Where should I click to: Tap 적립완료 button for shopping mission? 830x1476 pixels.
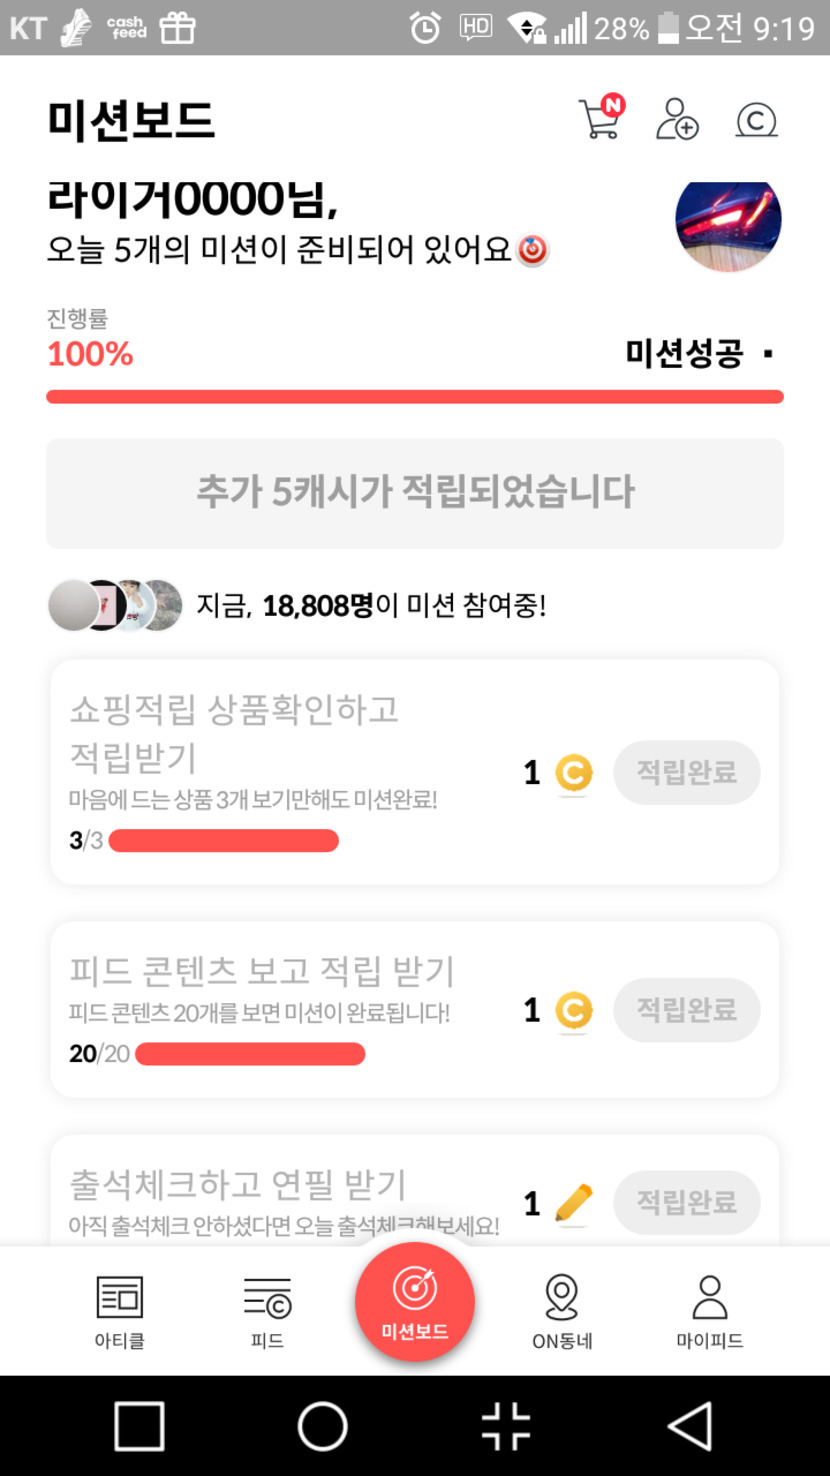click(686, 773)
